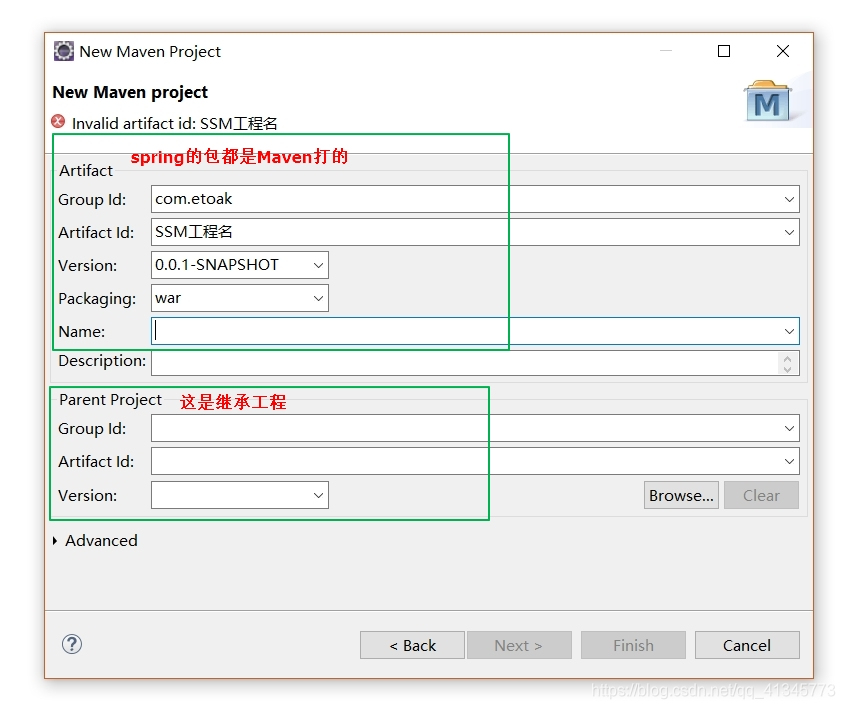The width and height of the screenshot is (845, 709).
Task: Open the Parent Project Group Id dropdown arrow
Action: (x=789, y=428)
